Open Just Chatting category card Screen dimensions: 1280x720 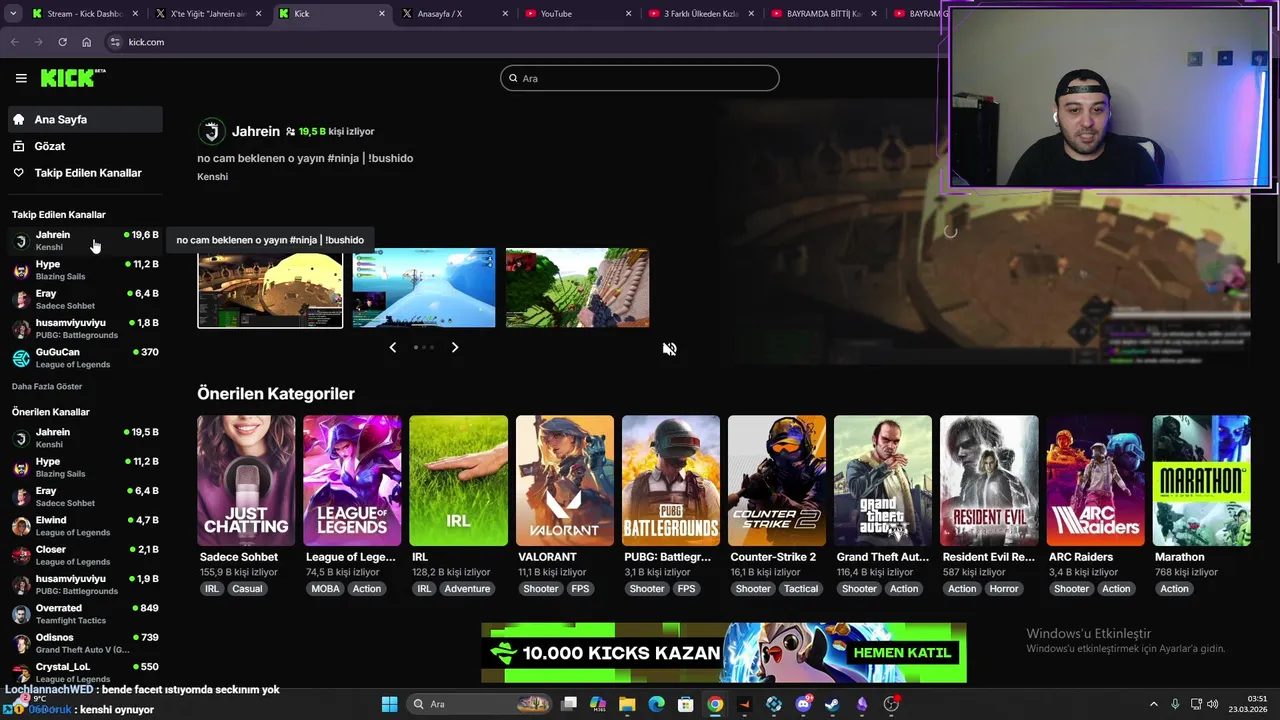point(246,481)
